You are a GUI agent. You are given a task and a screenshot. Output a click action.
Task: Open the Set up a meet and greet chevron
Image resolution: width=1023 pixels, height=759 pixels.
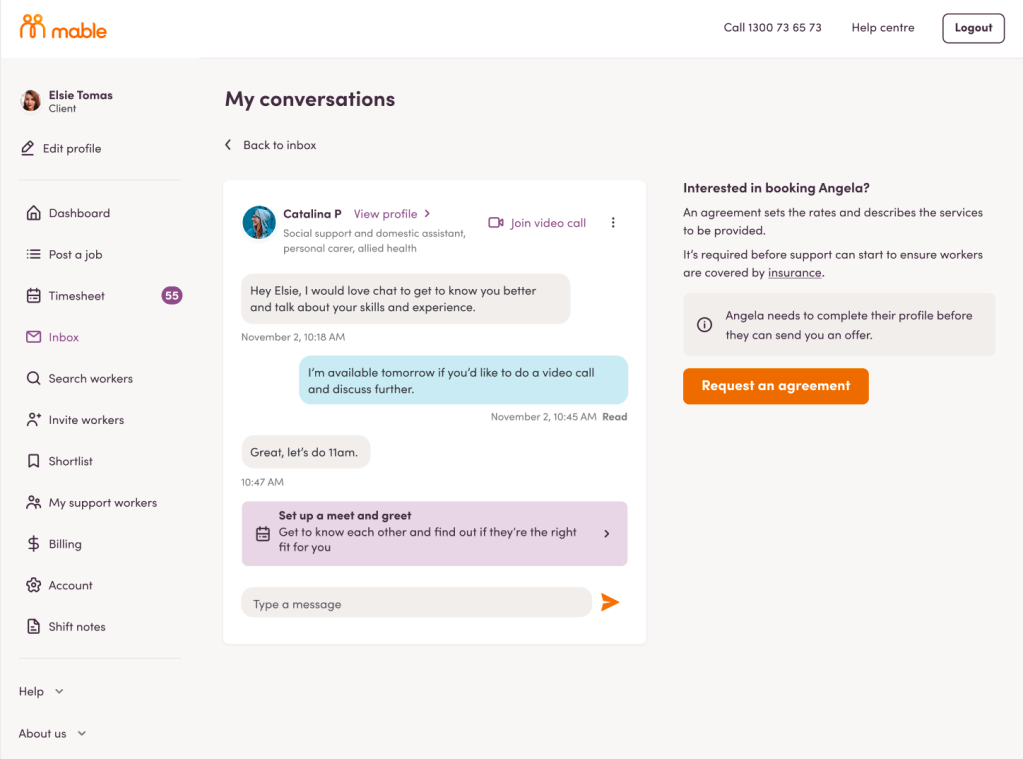pos(607,534)
